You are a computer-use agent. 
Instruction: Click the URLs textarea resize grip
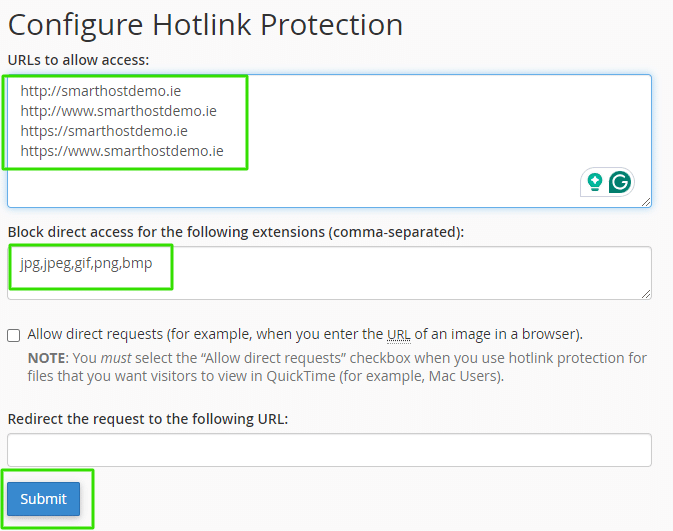(x=646, y=202)
